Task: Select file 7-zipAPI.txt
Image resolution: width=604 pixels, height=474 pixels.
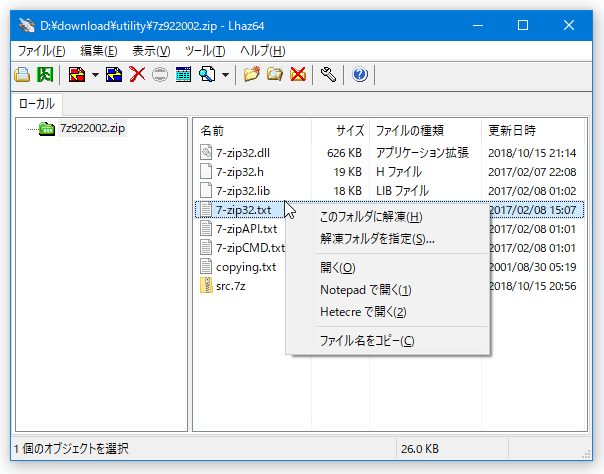Action: (x=246, y=229)
